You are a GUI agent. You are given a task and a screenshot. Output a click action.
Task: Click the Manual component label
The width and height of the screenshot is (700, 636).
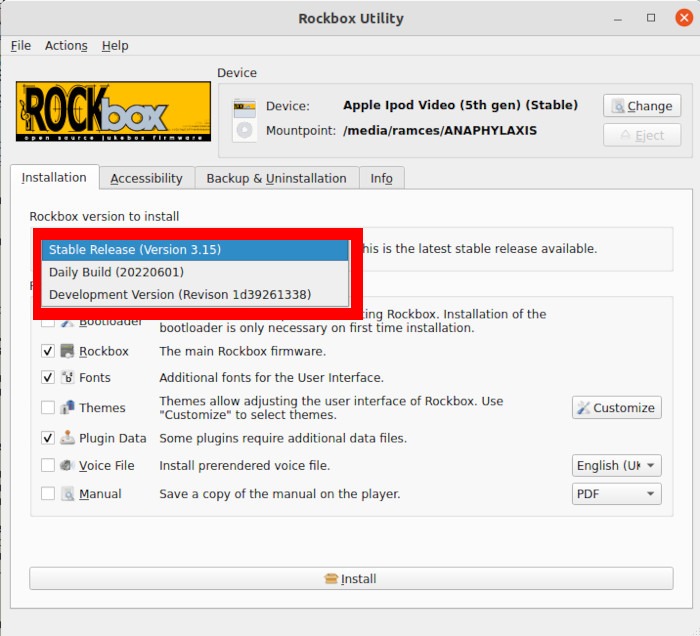pyautogui.click(x=100, y=494)
